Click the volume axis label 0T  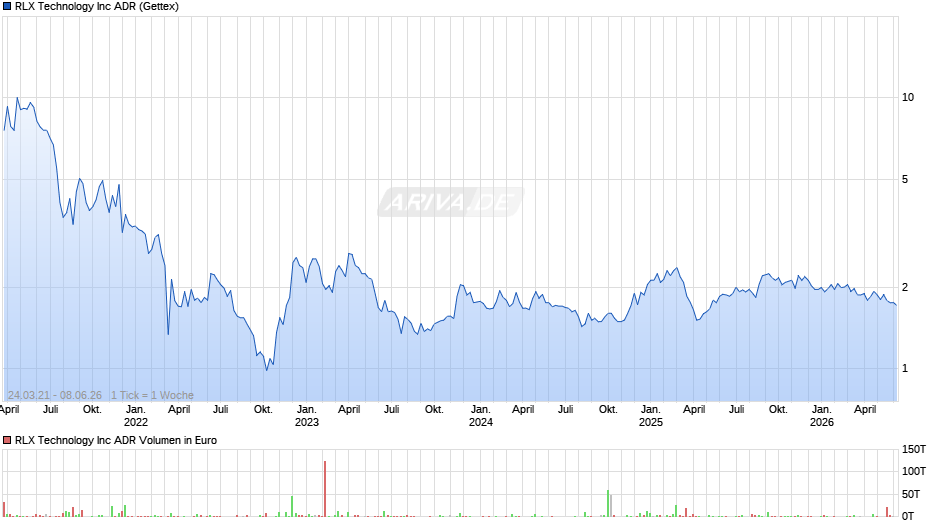(x=908, y=516)
